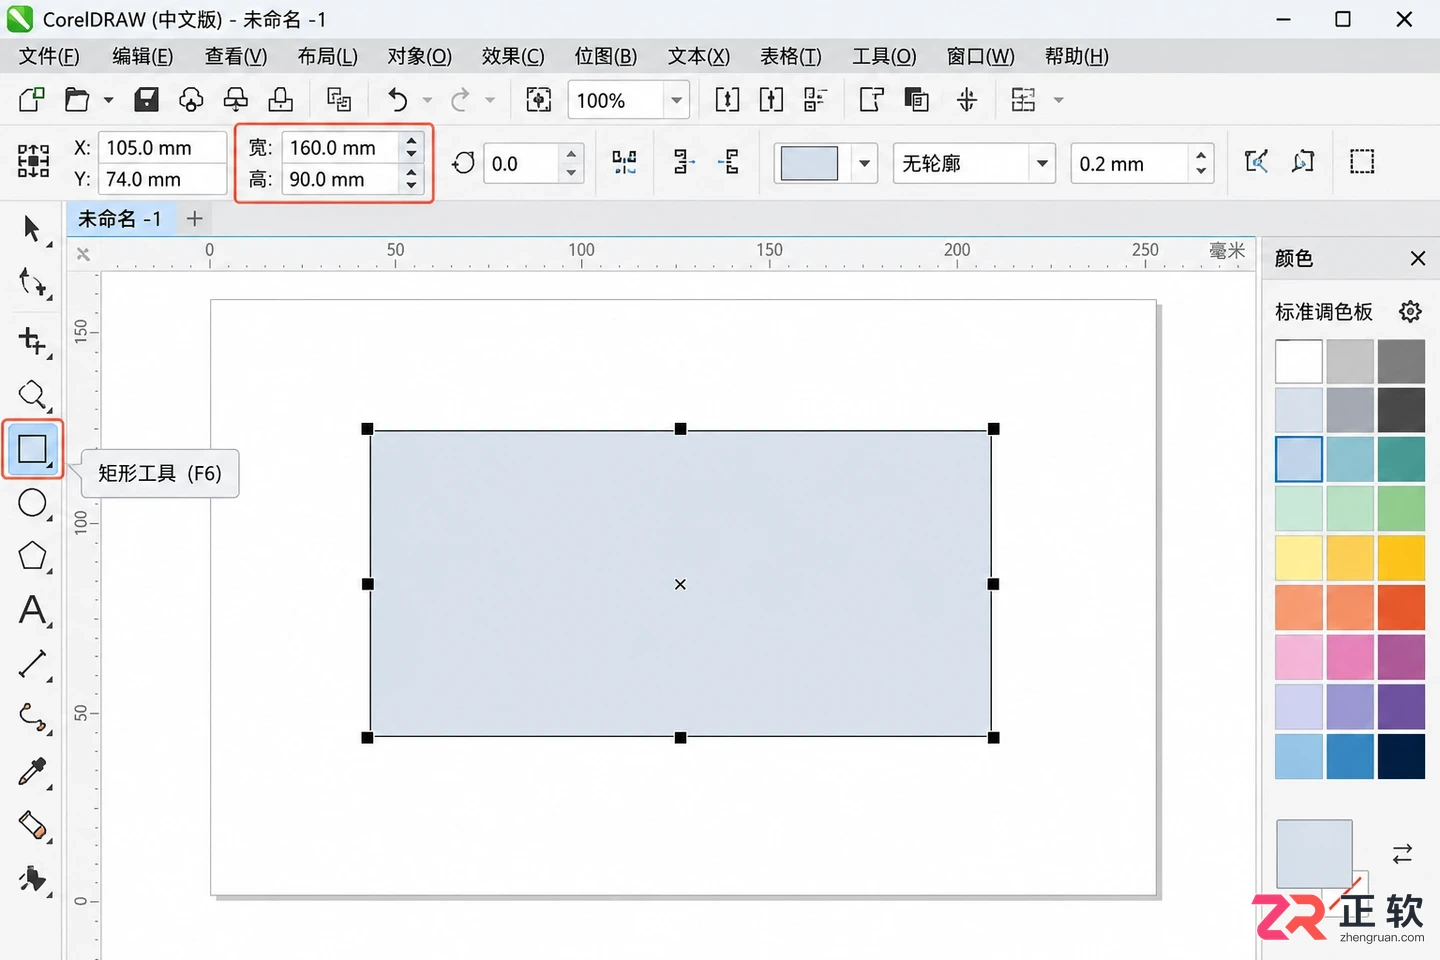Open the fill color dropdown arrow
The width and height of the screenshot is (1440, 960).
(x=864, y=163)
